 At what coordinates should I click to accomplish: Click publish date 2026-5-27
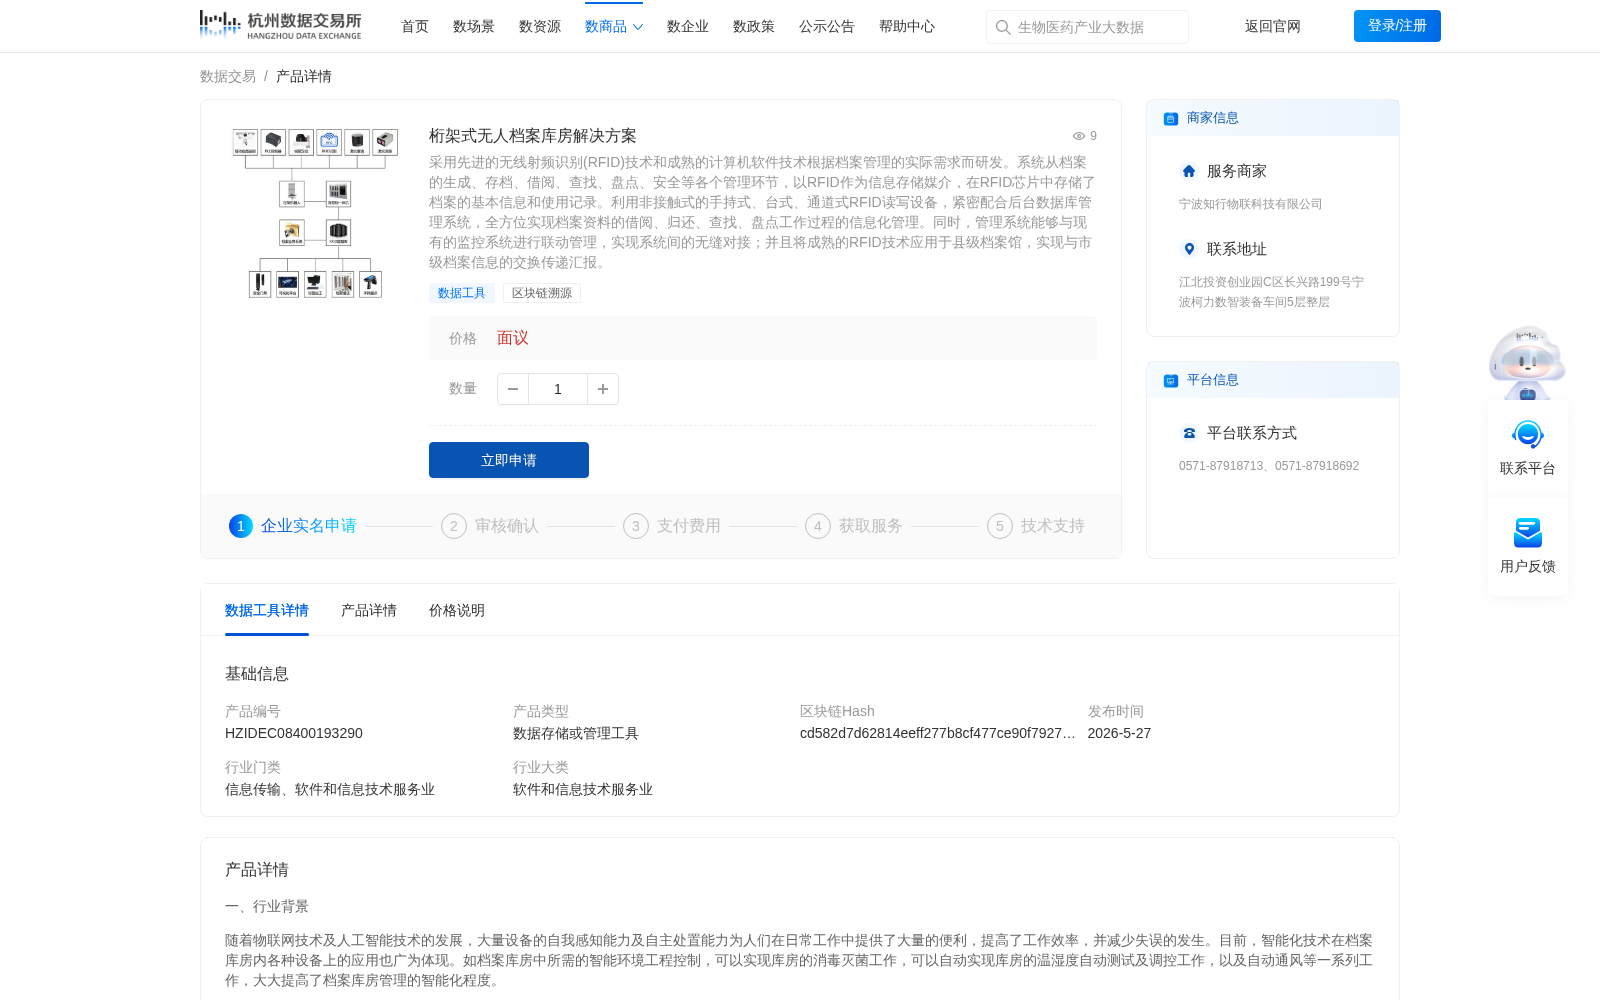pyautogui.click(x=1119, y=733)
